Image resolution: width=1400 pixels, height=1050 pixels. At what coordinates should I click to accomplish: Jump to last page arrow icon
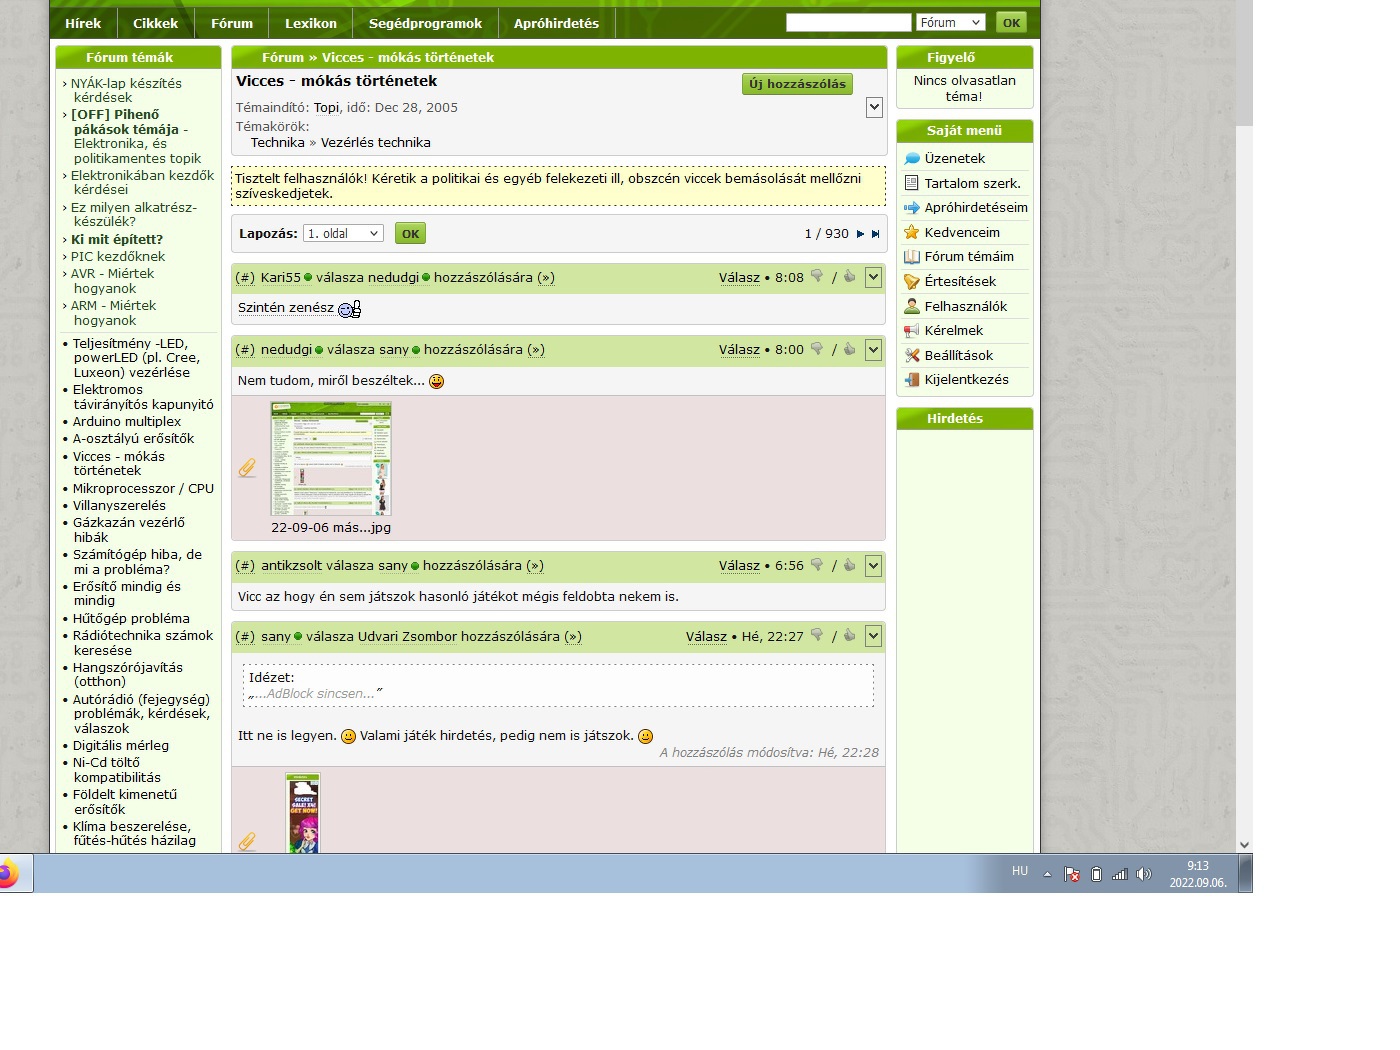[x=876, y=234]
